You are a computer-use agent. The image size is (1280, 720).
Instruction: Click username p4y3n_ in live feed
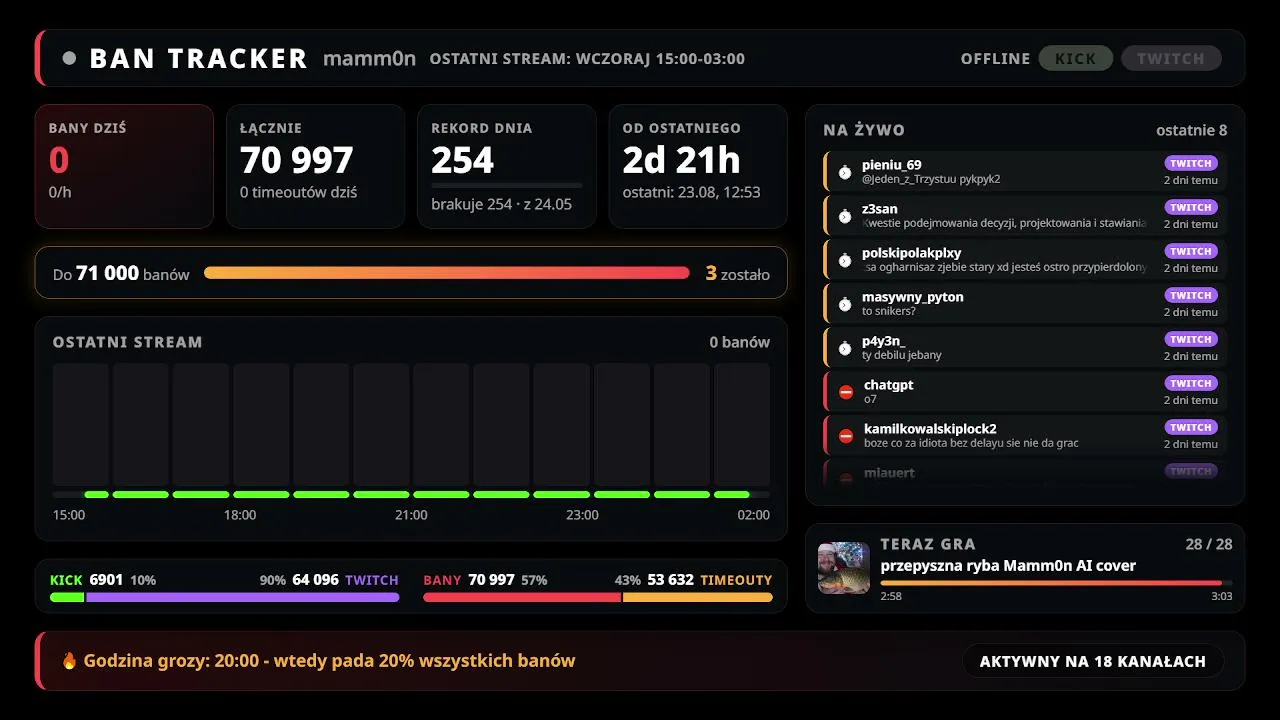pyautogui.click(x=884, y=341)
